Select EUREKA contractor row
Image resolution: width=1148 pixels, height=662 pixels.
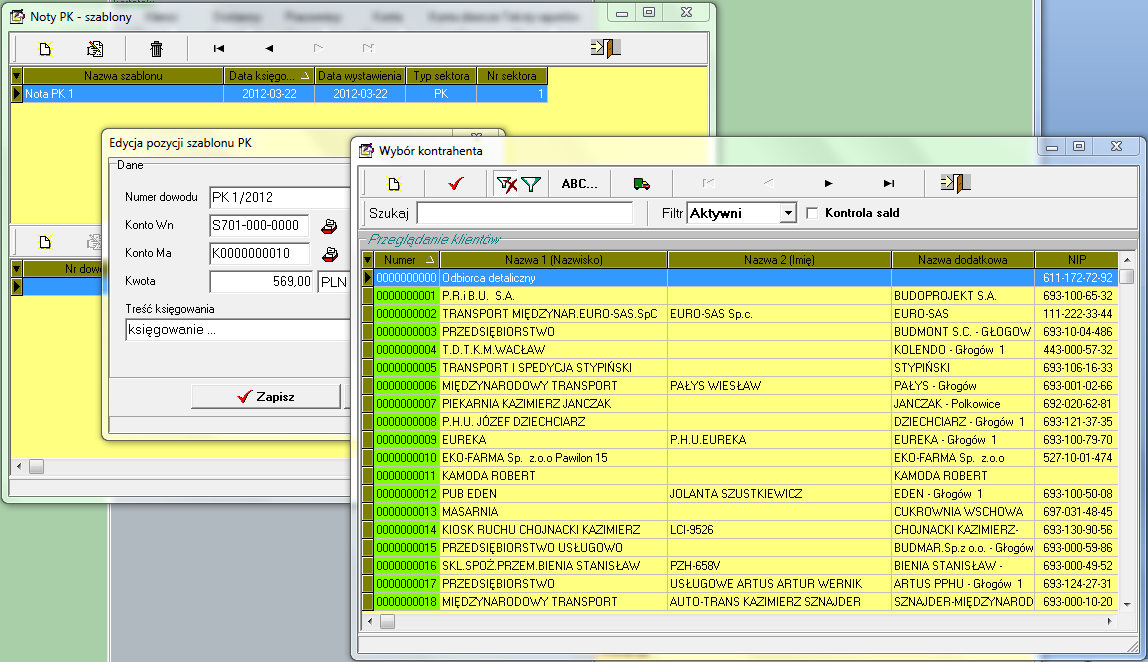click(x=740, y=440)
